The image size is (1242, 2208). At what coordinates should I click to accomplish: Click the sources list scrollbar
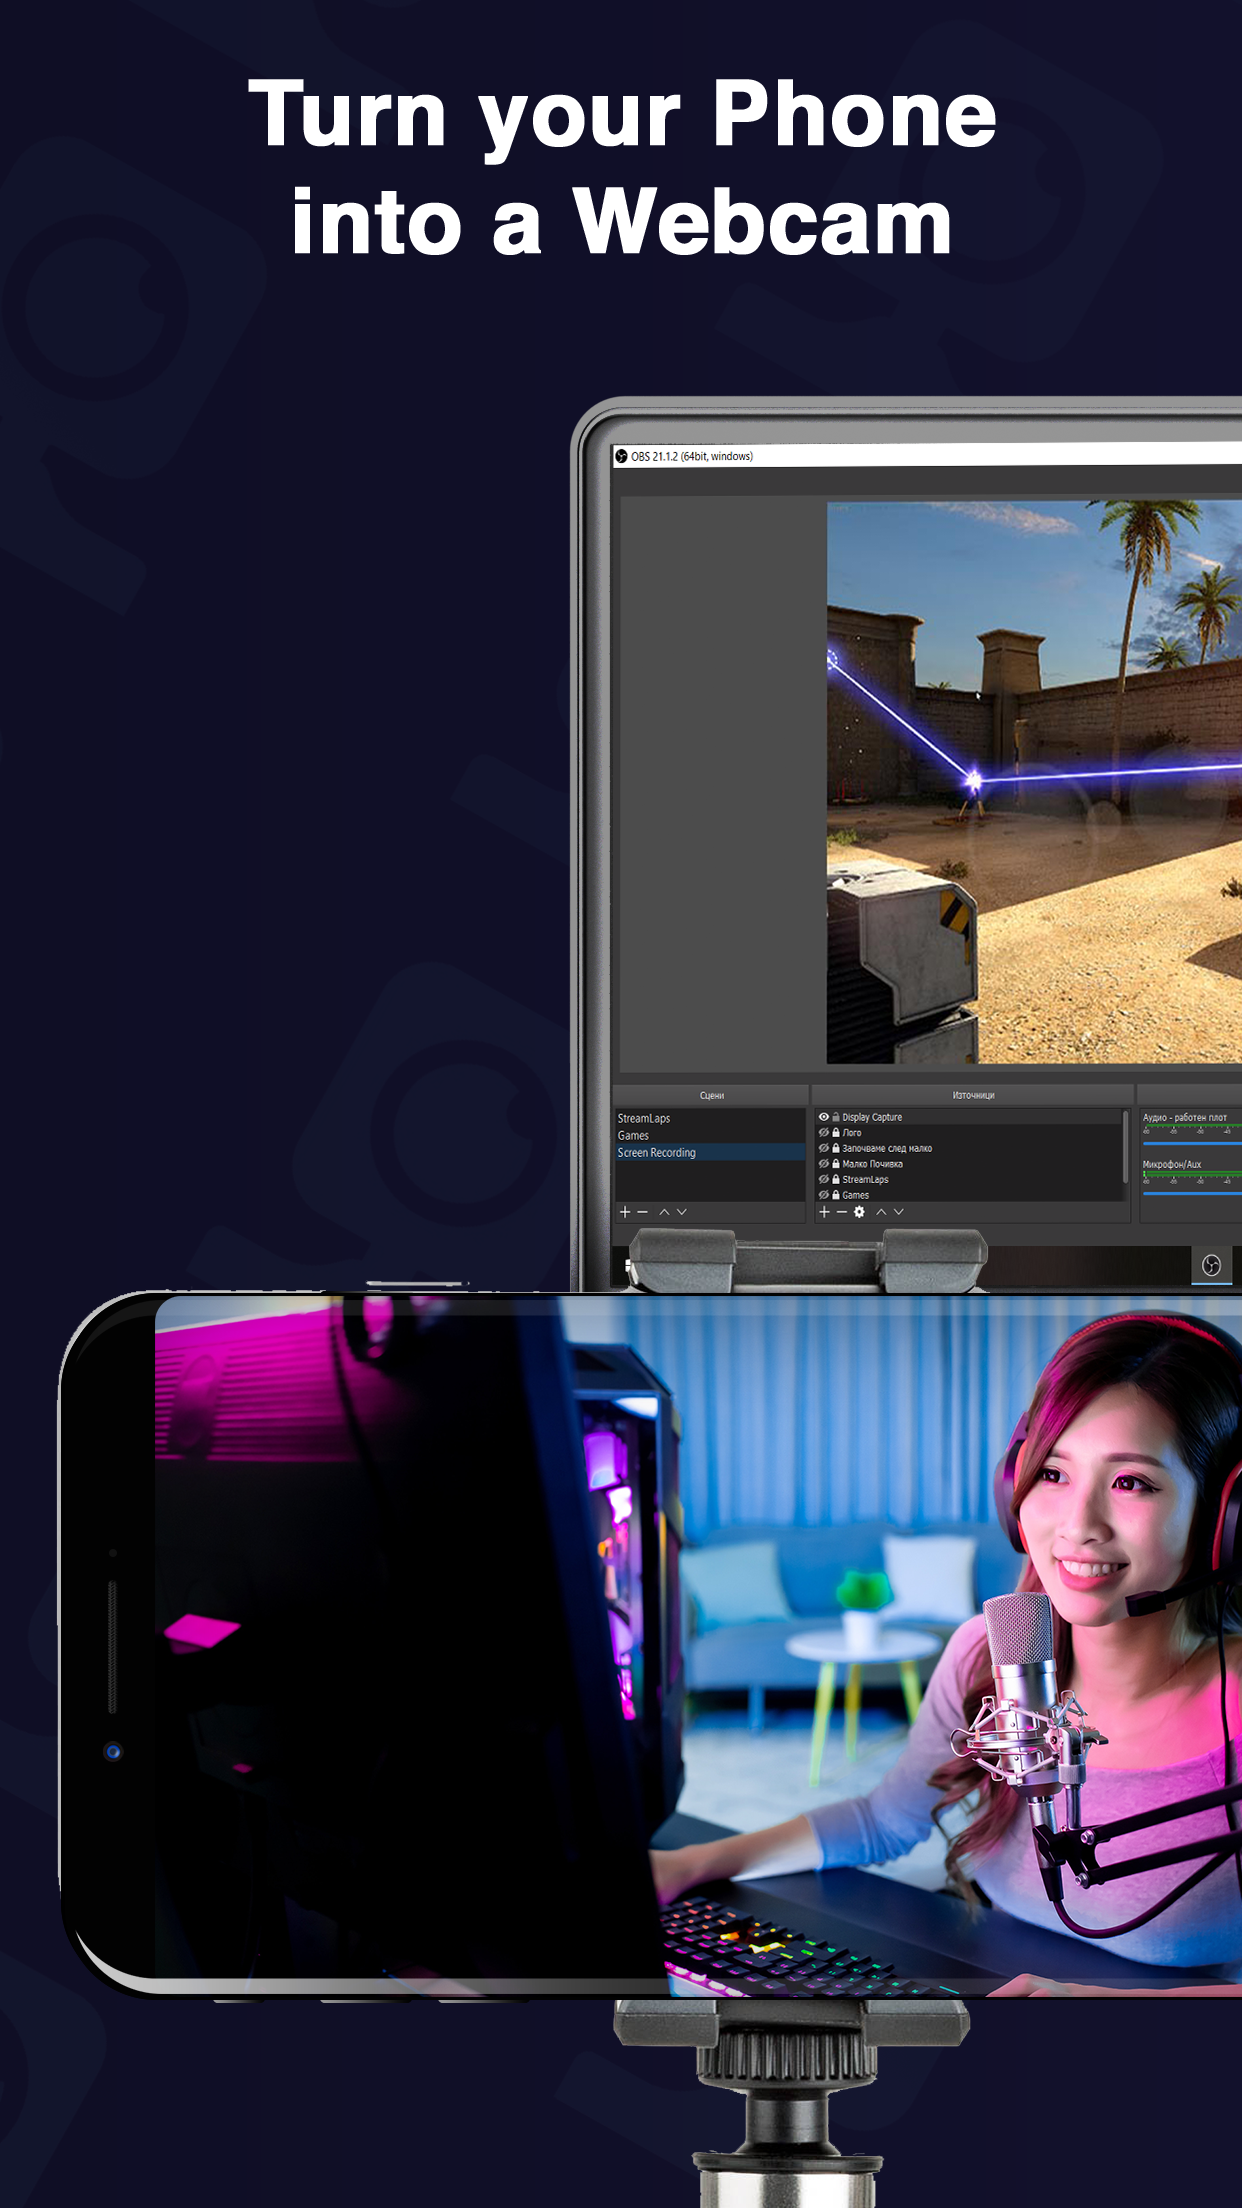pyautogui.click(x=1126, y=1145)
